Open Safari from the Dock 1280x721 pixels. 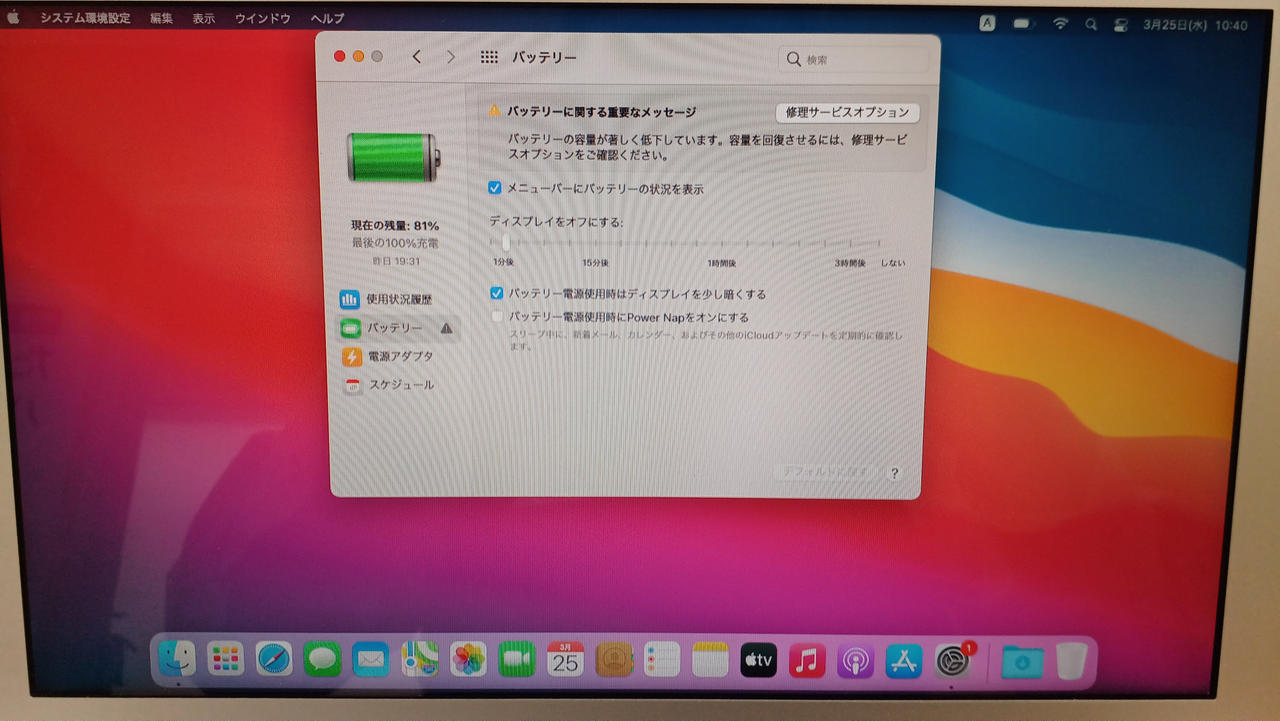pos(274,660)
